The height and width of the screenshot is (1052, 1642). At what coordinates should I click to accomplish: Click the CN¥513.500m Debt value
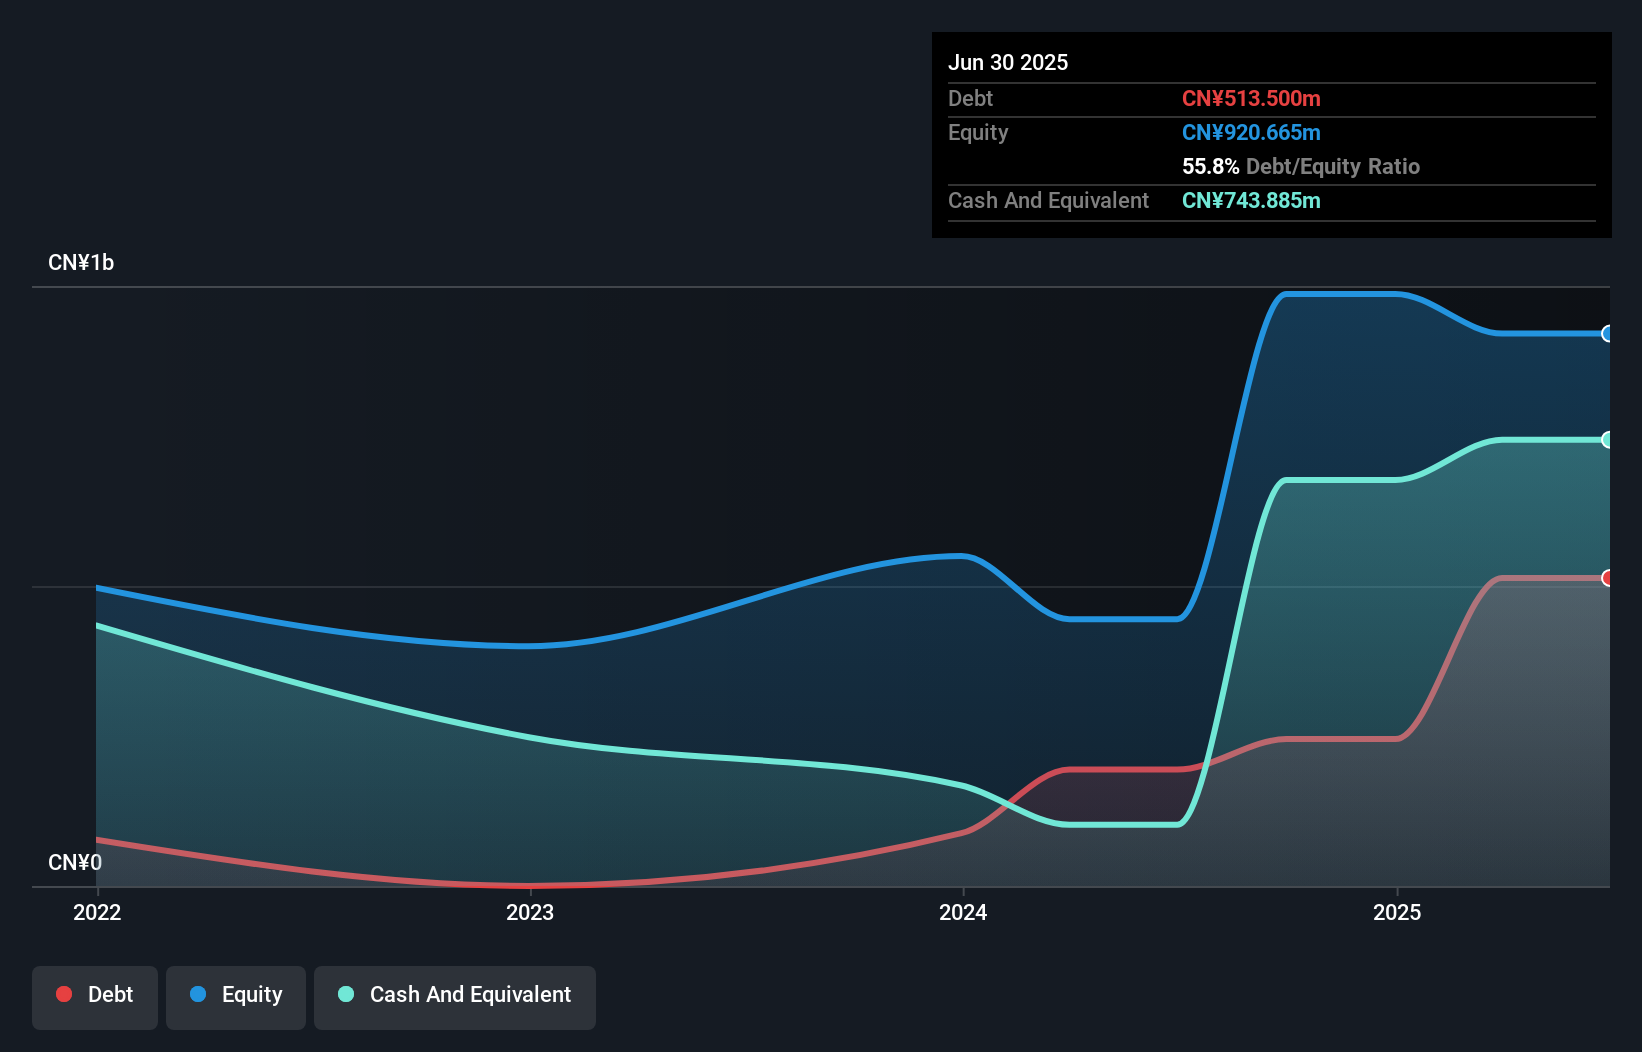click(1251, 98)
